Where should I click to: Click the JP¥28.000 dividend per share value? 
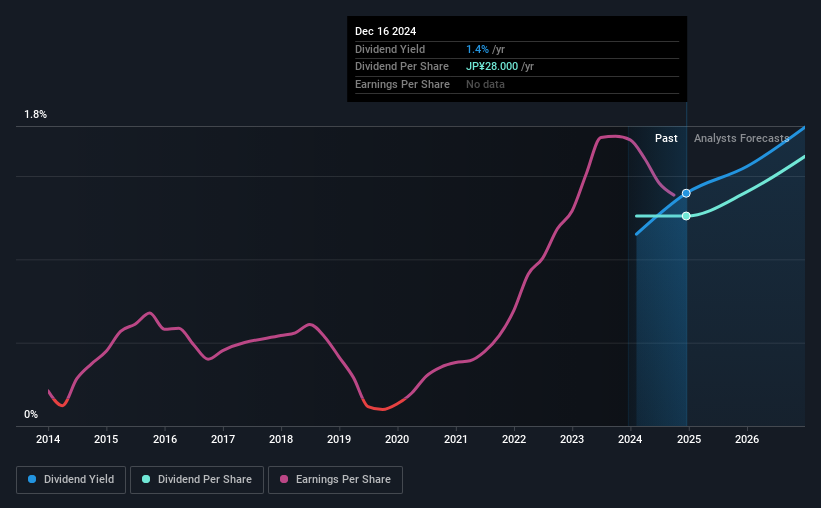pyautogui.click(x=492, y=67)
